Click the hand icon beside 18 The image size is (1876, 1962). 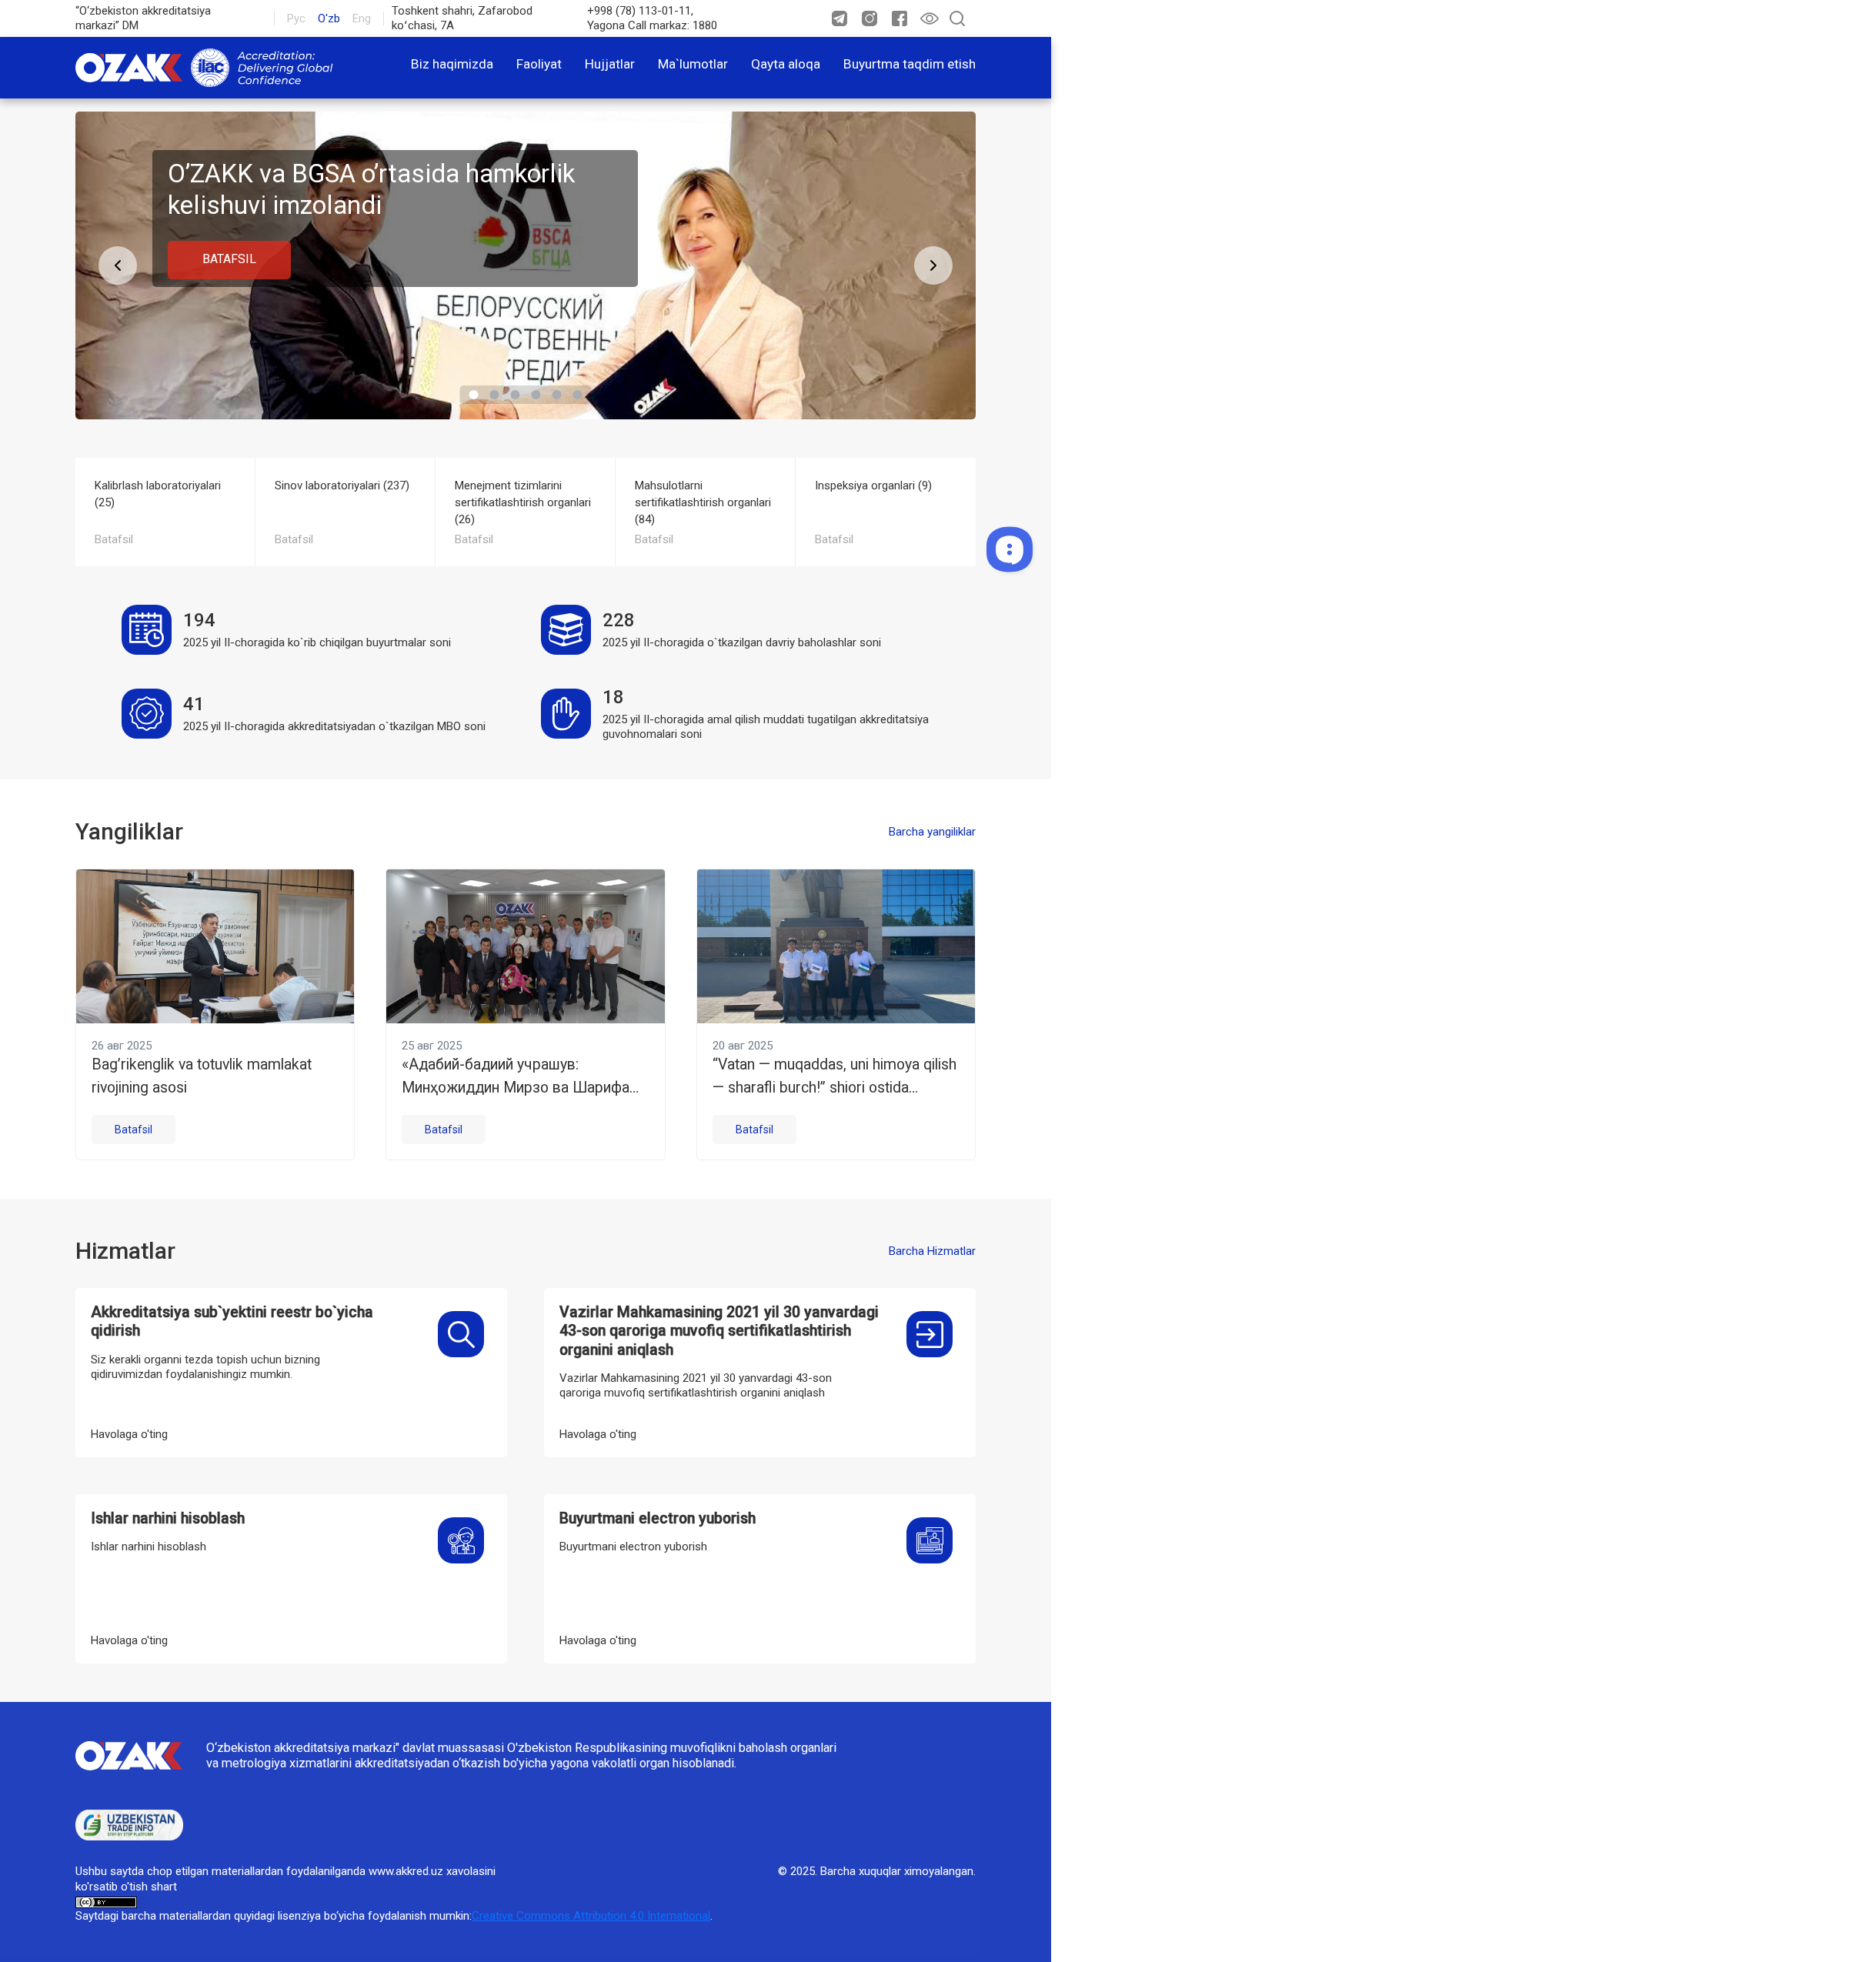click(x=566, y=714)
